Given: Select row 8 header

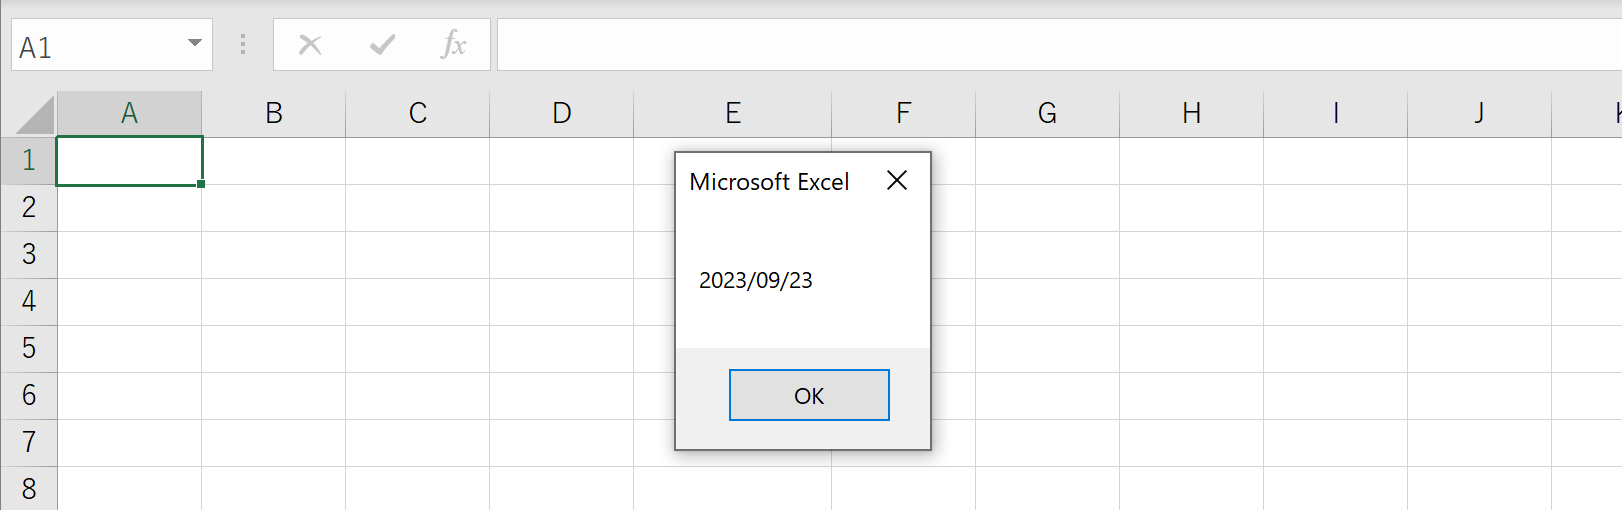Looking at the screenshot, I should click(x=29, y=489).
